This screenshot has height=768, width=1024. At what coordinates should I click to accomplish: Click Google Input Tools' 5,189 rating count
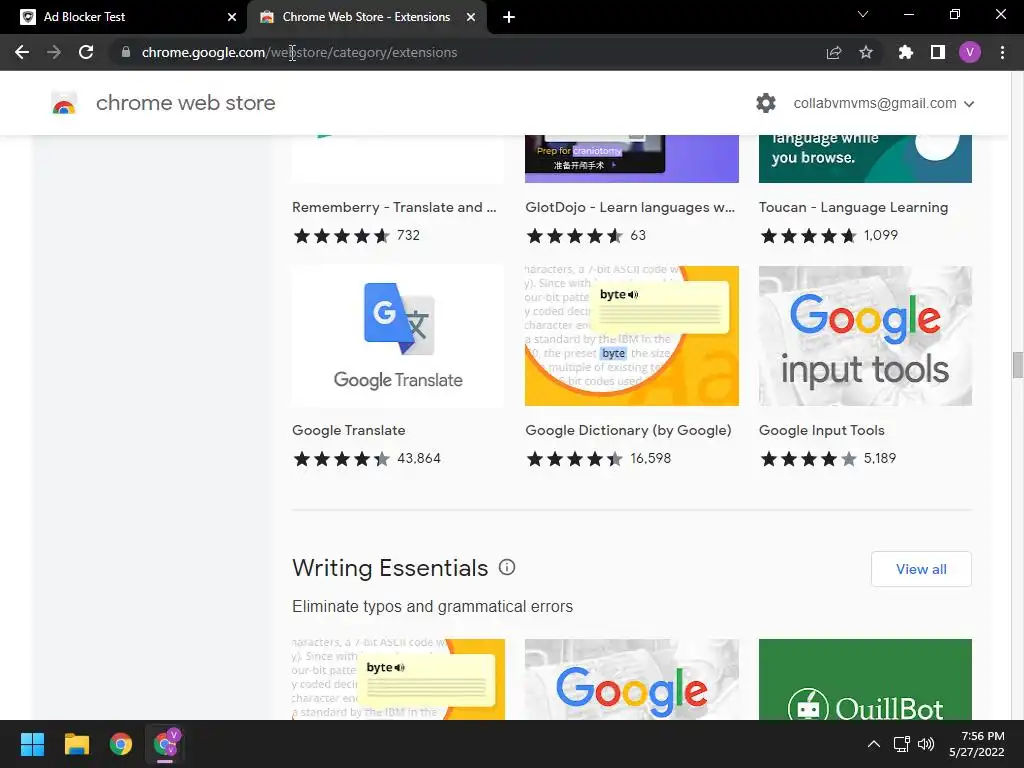point(880,458)
